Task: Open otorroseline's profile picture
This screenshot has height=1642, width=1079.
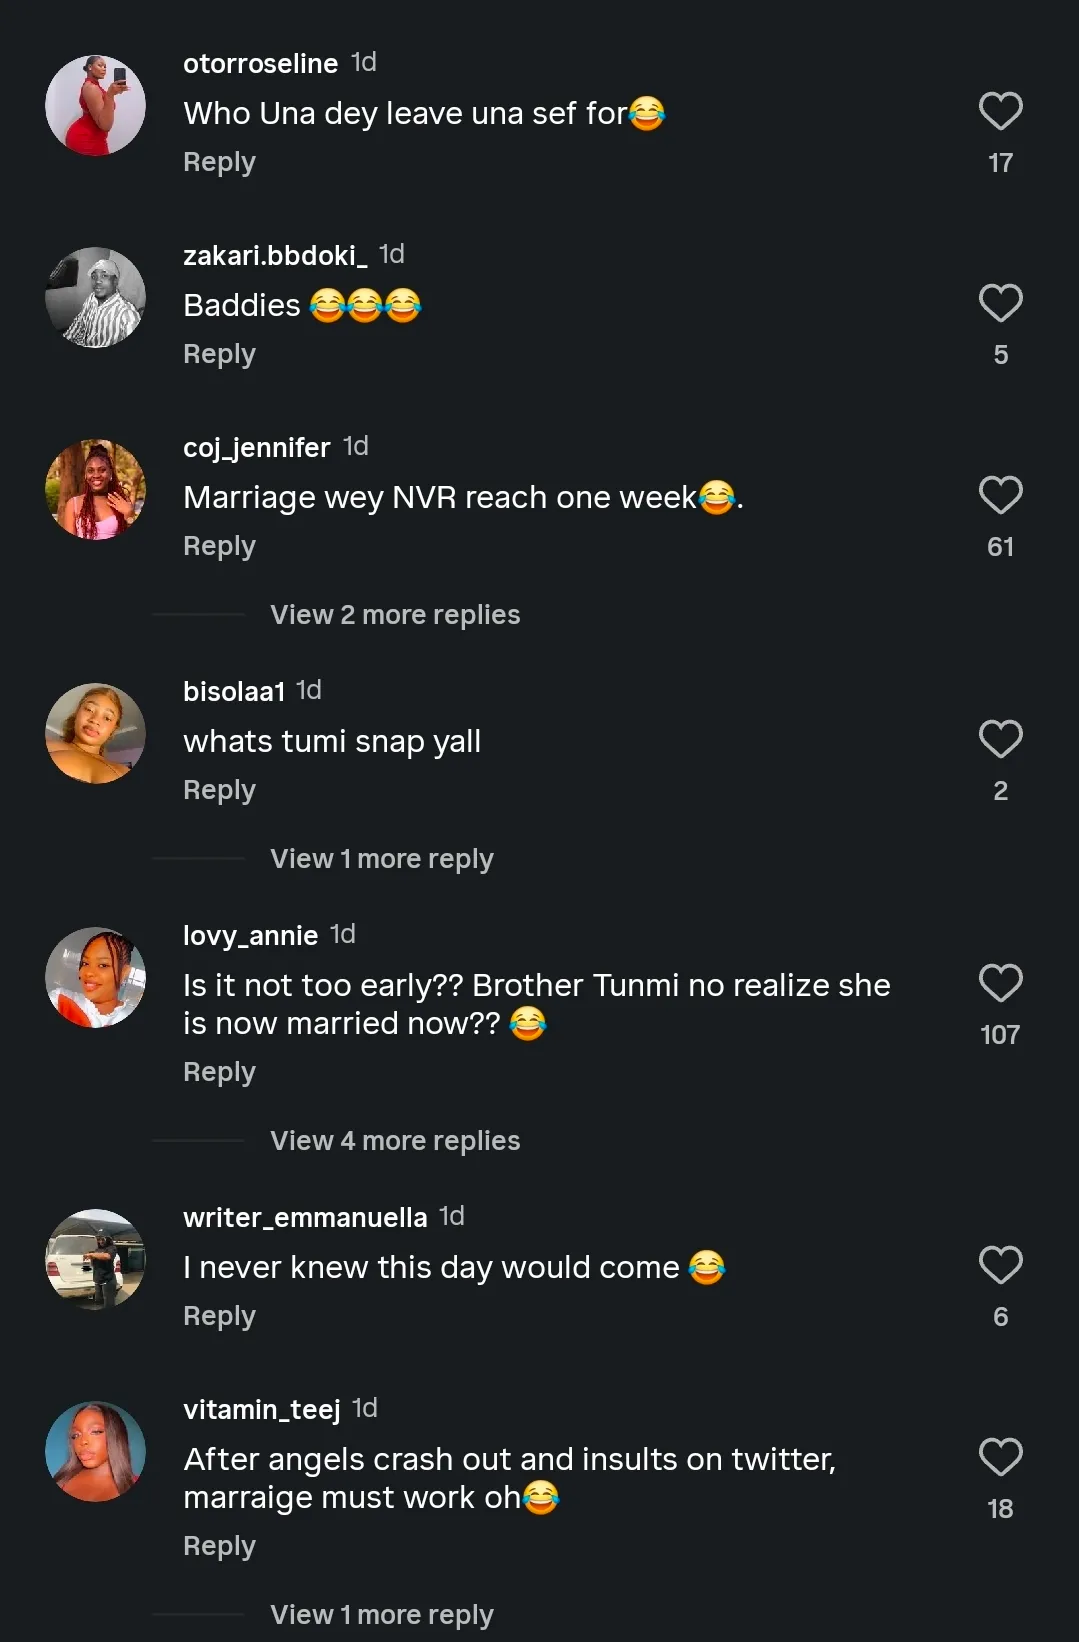Action: click(x=96, y=106)
